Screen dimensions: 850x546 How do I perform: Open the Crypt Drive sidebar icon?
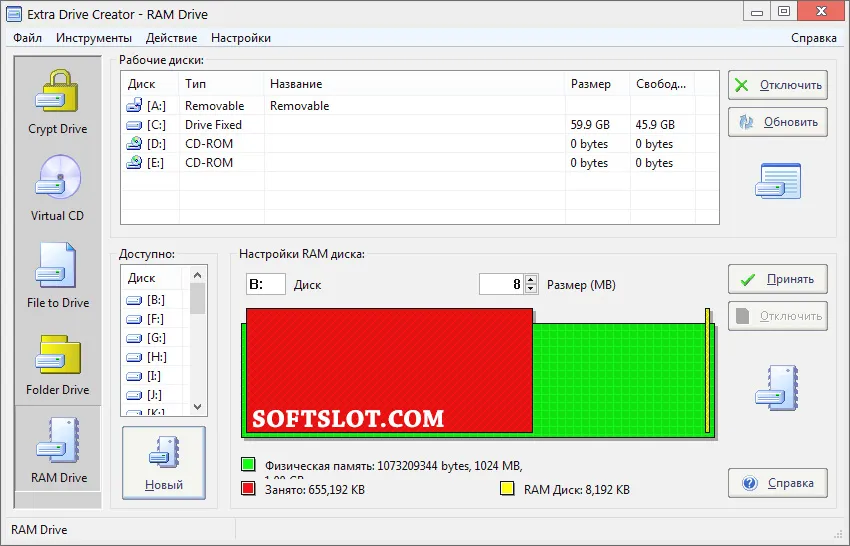57,101
